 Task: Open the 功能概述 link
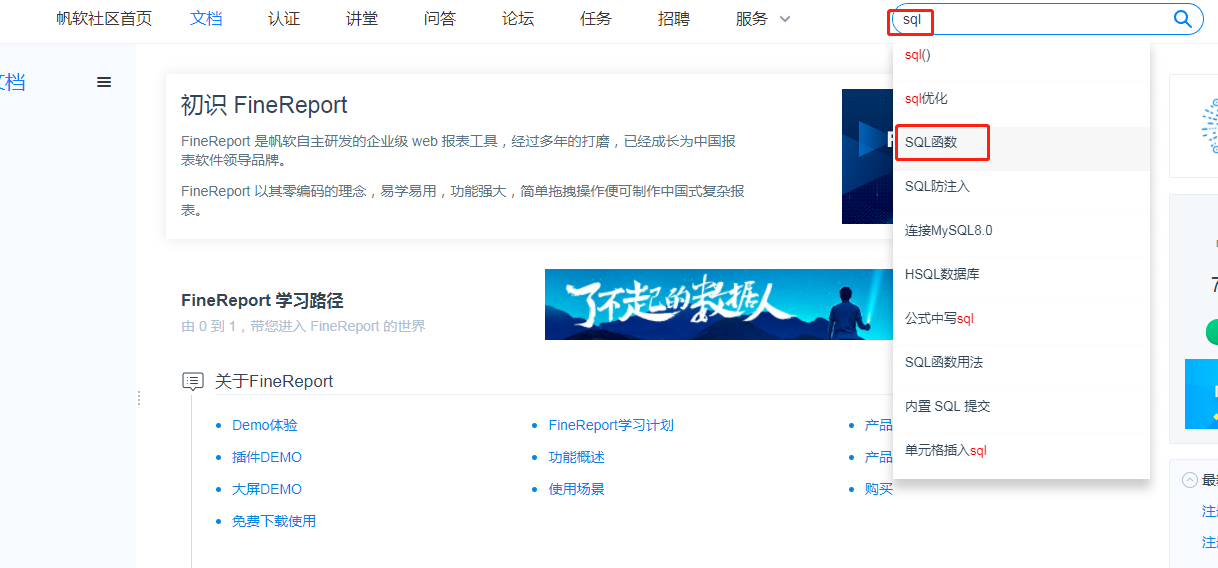(577, 457)
